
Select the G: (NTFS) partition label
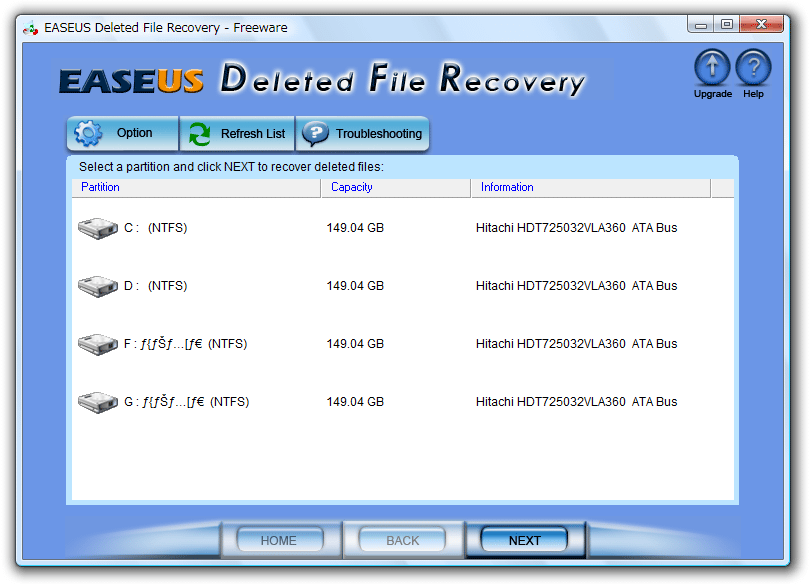(x=186, y=402)
